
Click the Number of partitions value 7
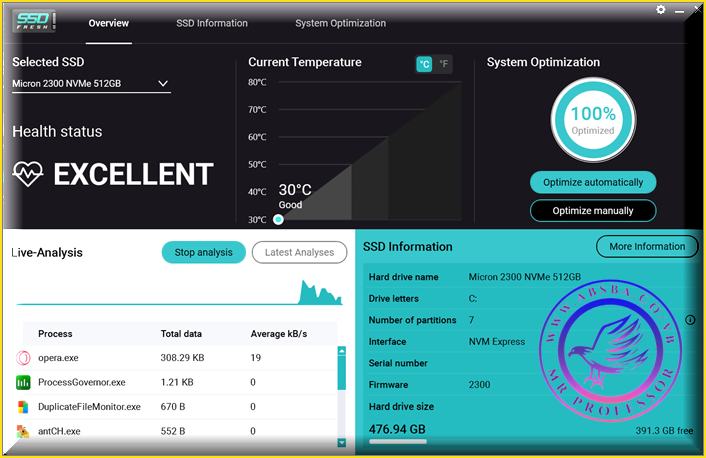tap(471, 320)
